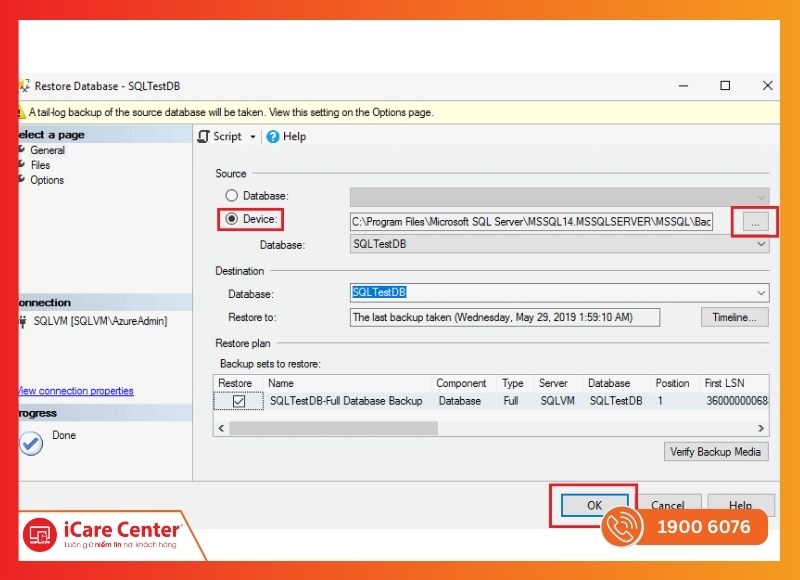
Task: Click the Name column header
Action: click(x=281, y=383)
